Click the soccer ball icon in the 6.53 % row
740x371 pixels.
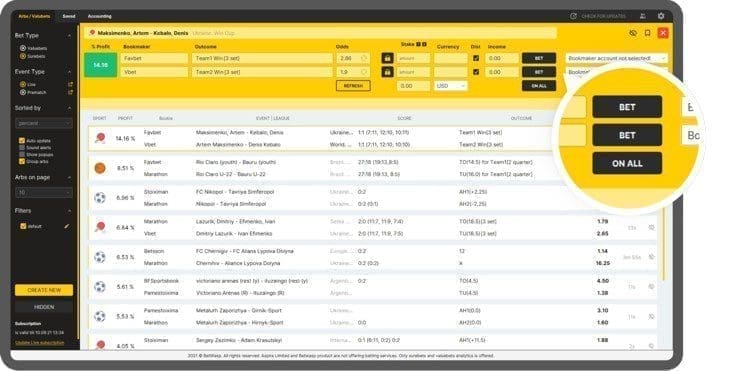[100, 257]
